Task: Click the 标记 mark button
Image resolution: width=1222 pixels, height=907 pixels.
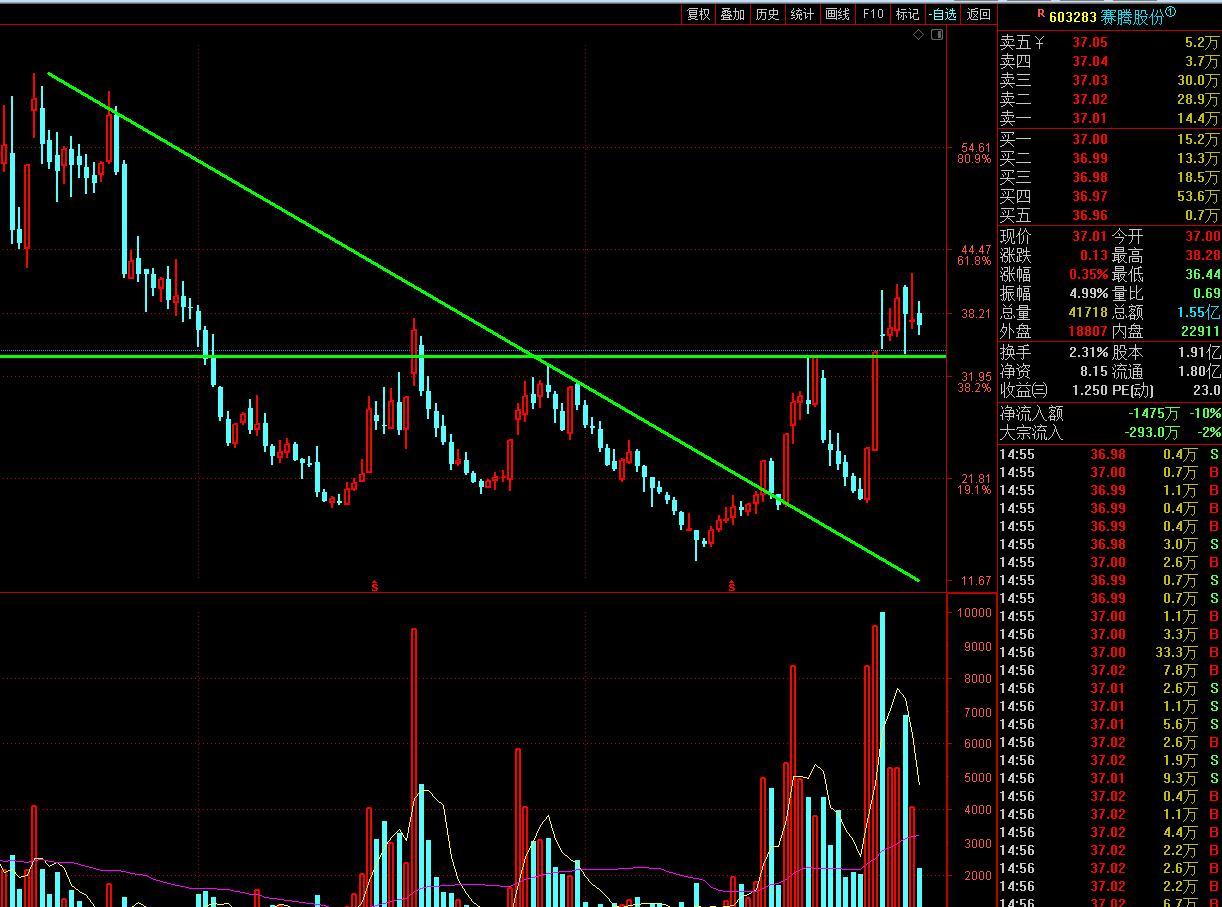Action: coord(907,14)
